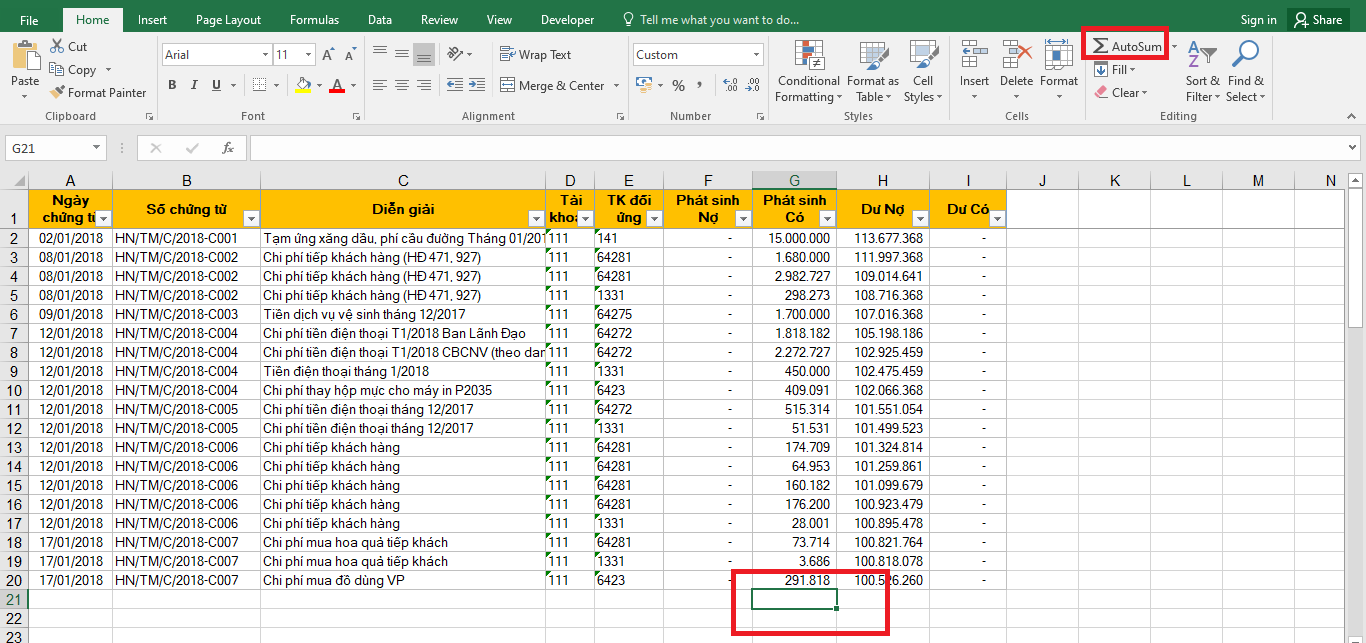Expand the Custom number format dropdown
Screen dimensions: 1366x643
click(756, 55)
